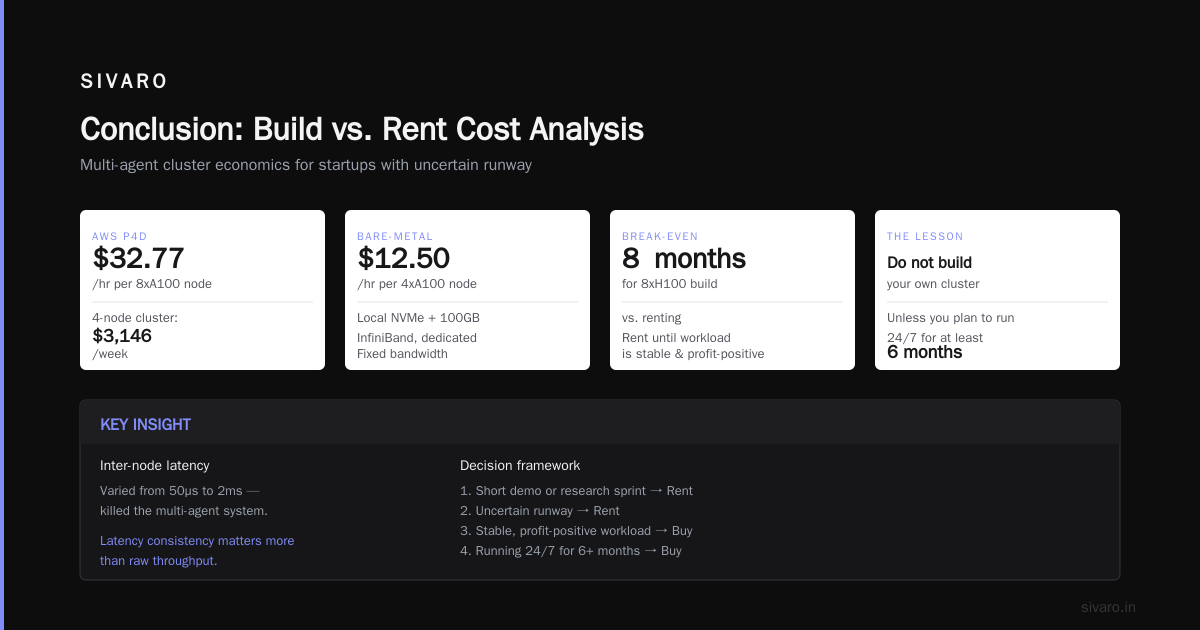Click the KEY INSIGHT panel header
Viewport: 1200px width, 630px height.
pyautogui.click(x=146, y=424)
